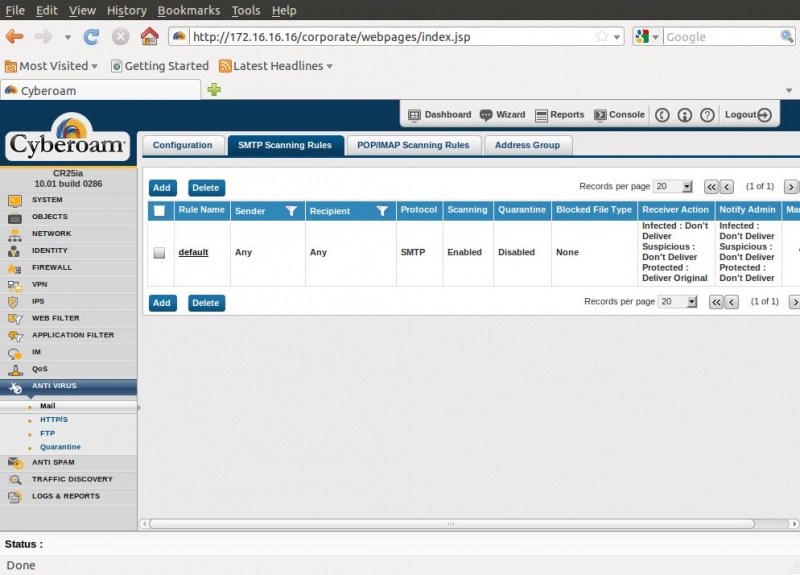Click the clock-like circle icon beside Console
The image size is (800, 575).
tap(662, 115)
